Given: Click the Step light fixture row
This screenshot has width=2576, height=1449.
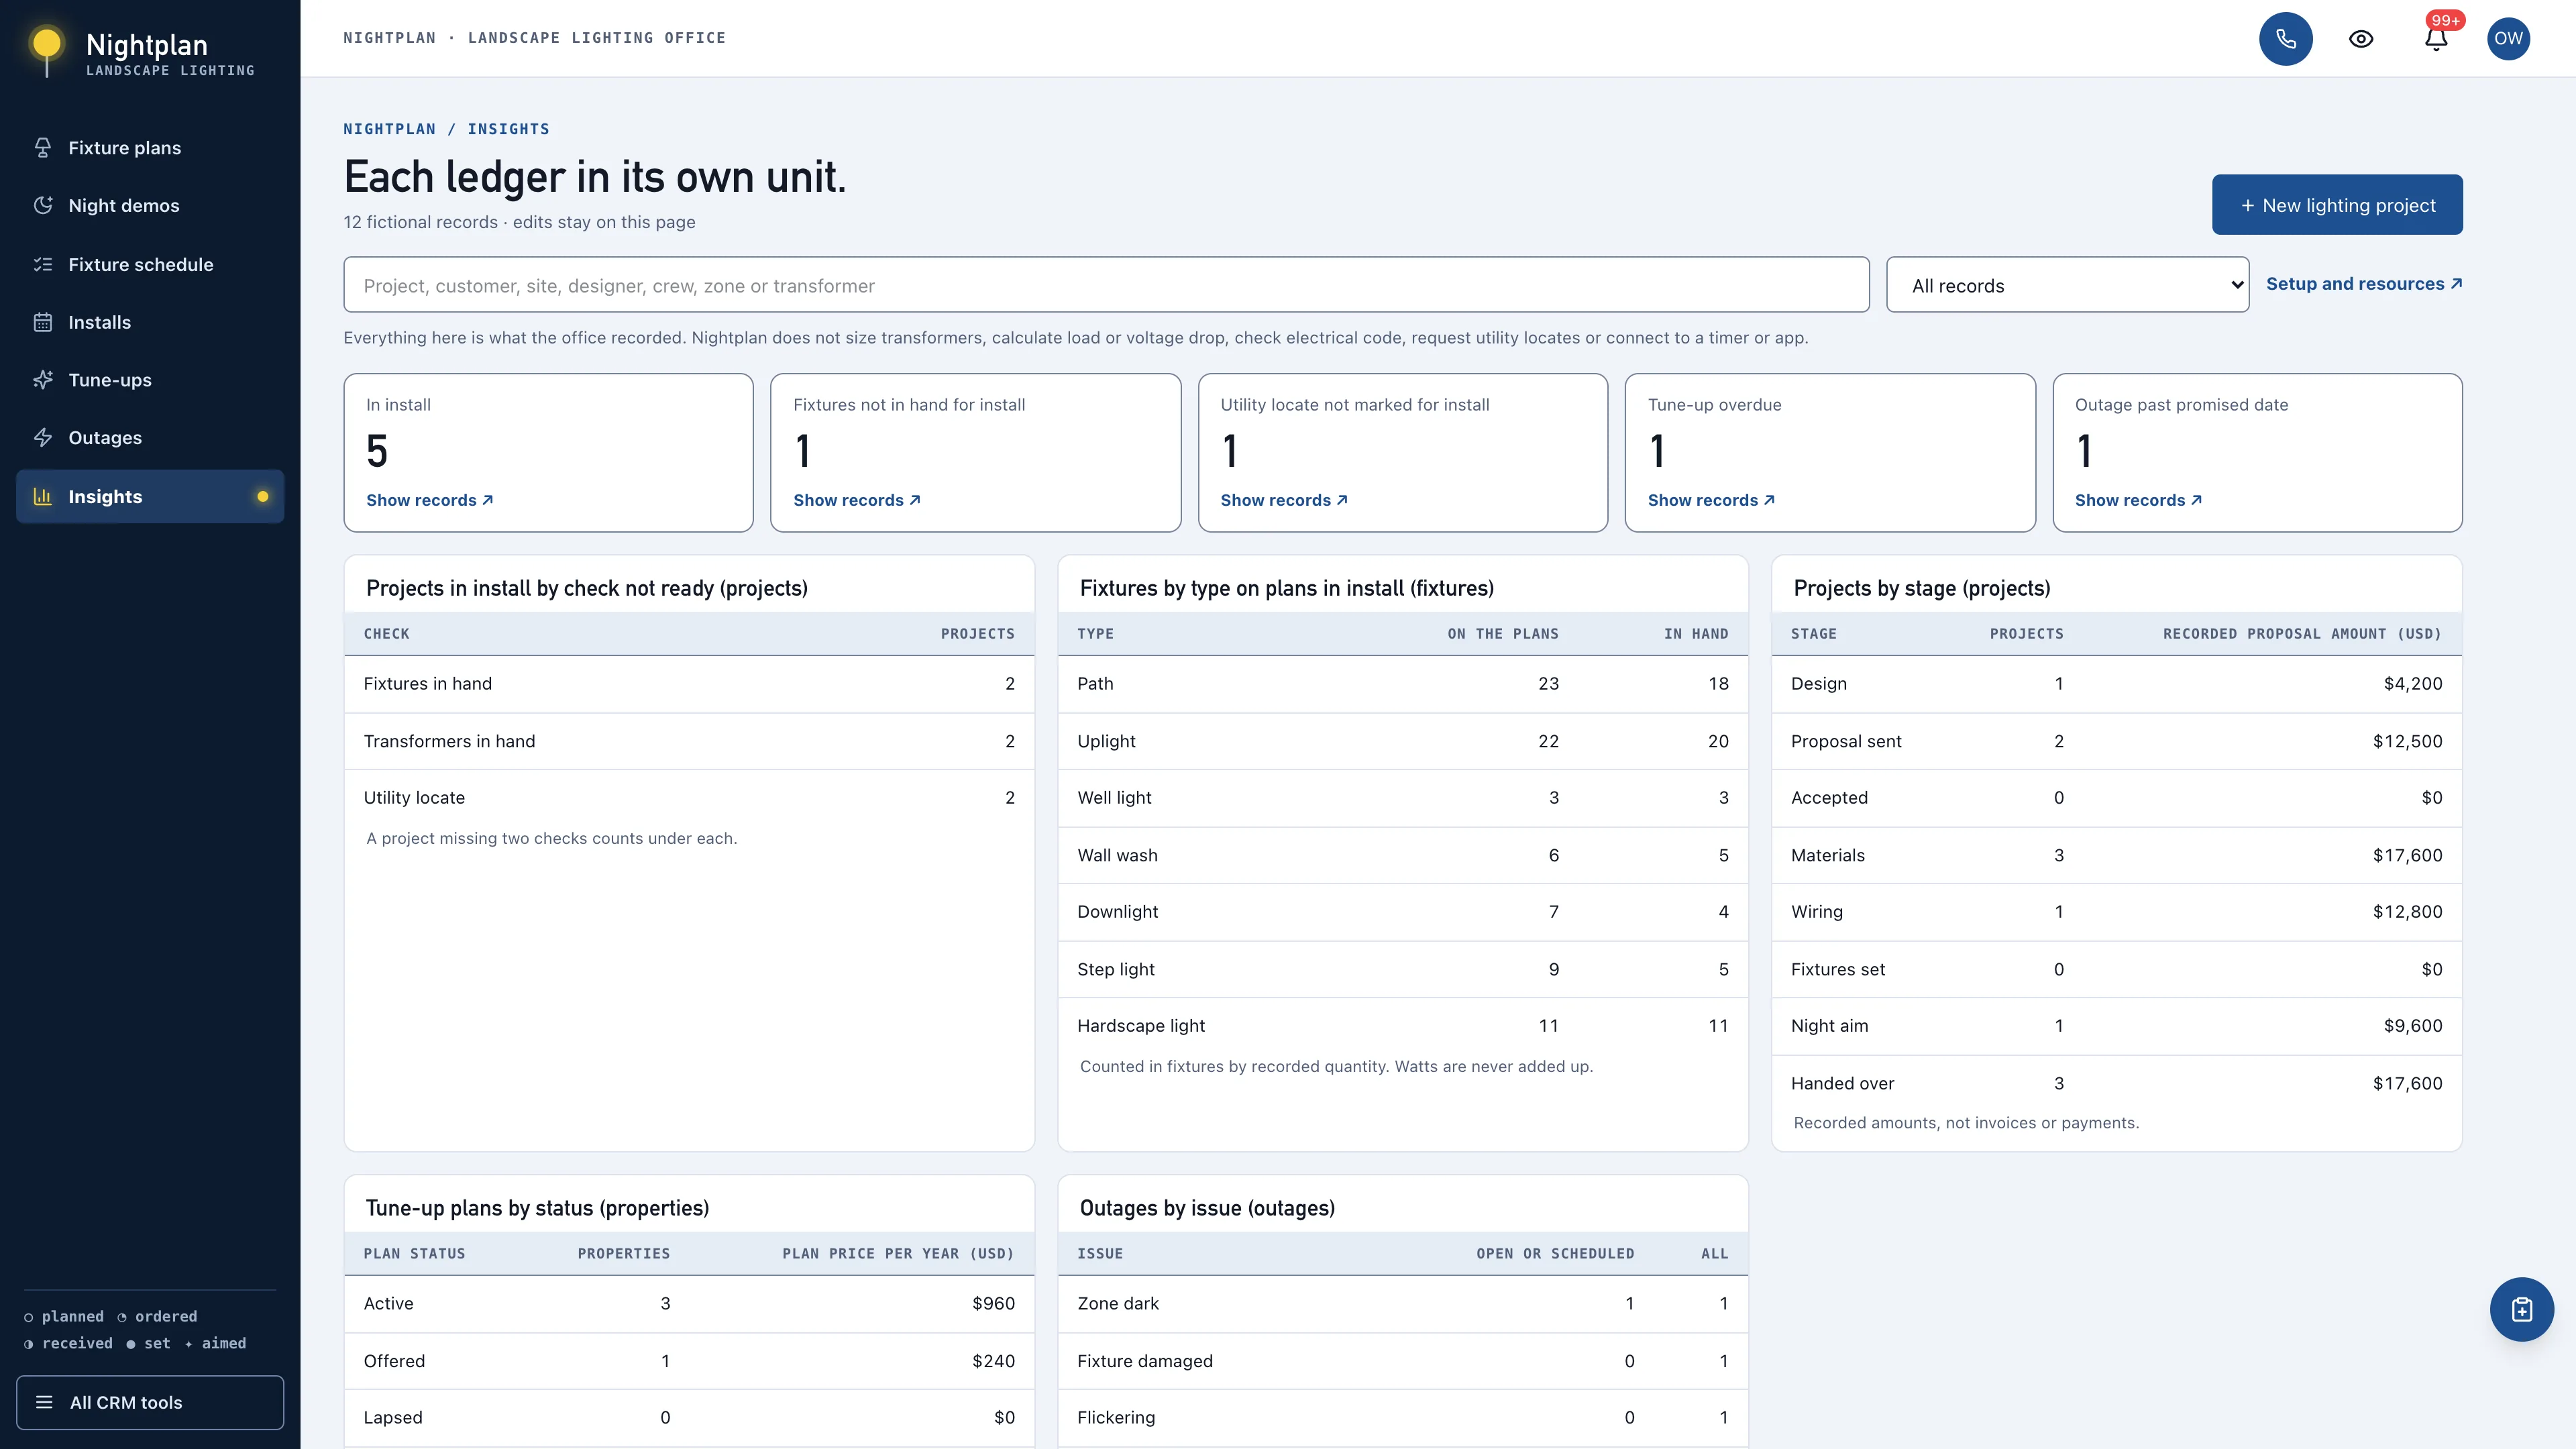Looking at the screenshot, I should 1403,969.
